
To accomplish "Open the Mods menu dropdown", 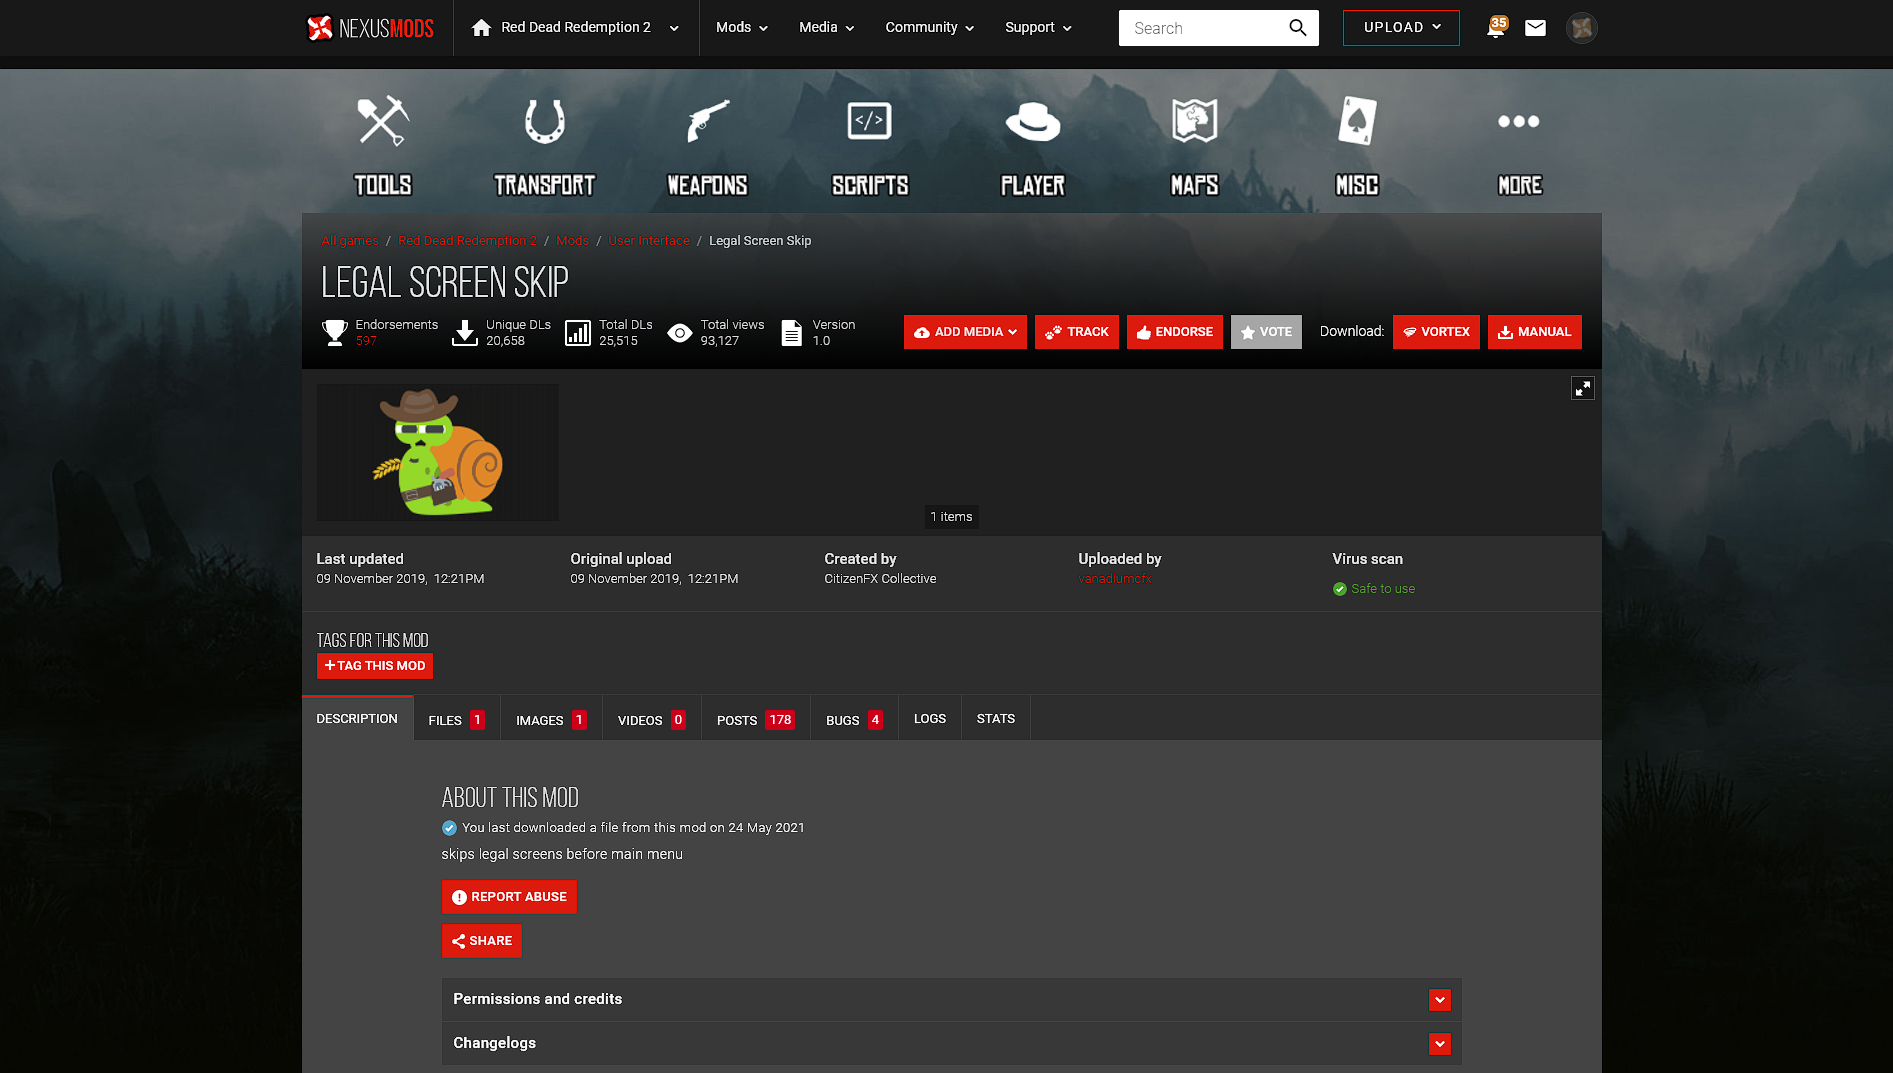I will point(742,28).
